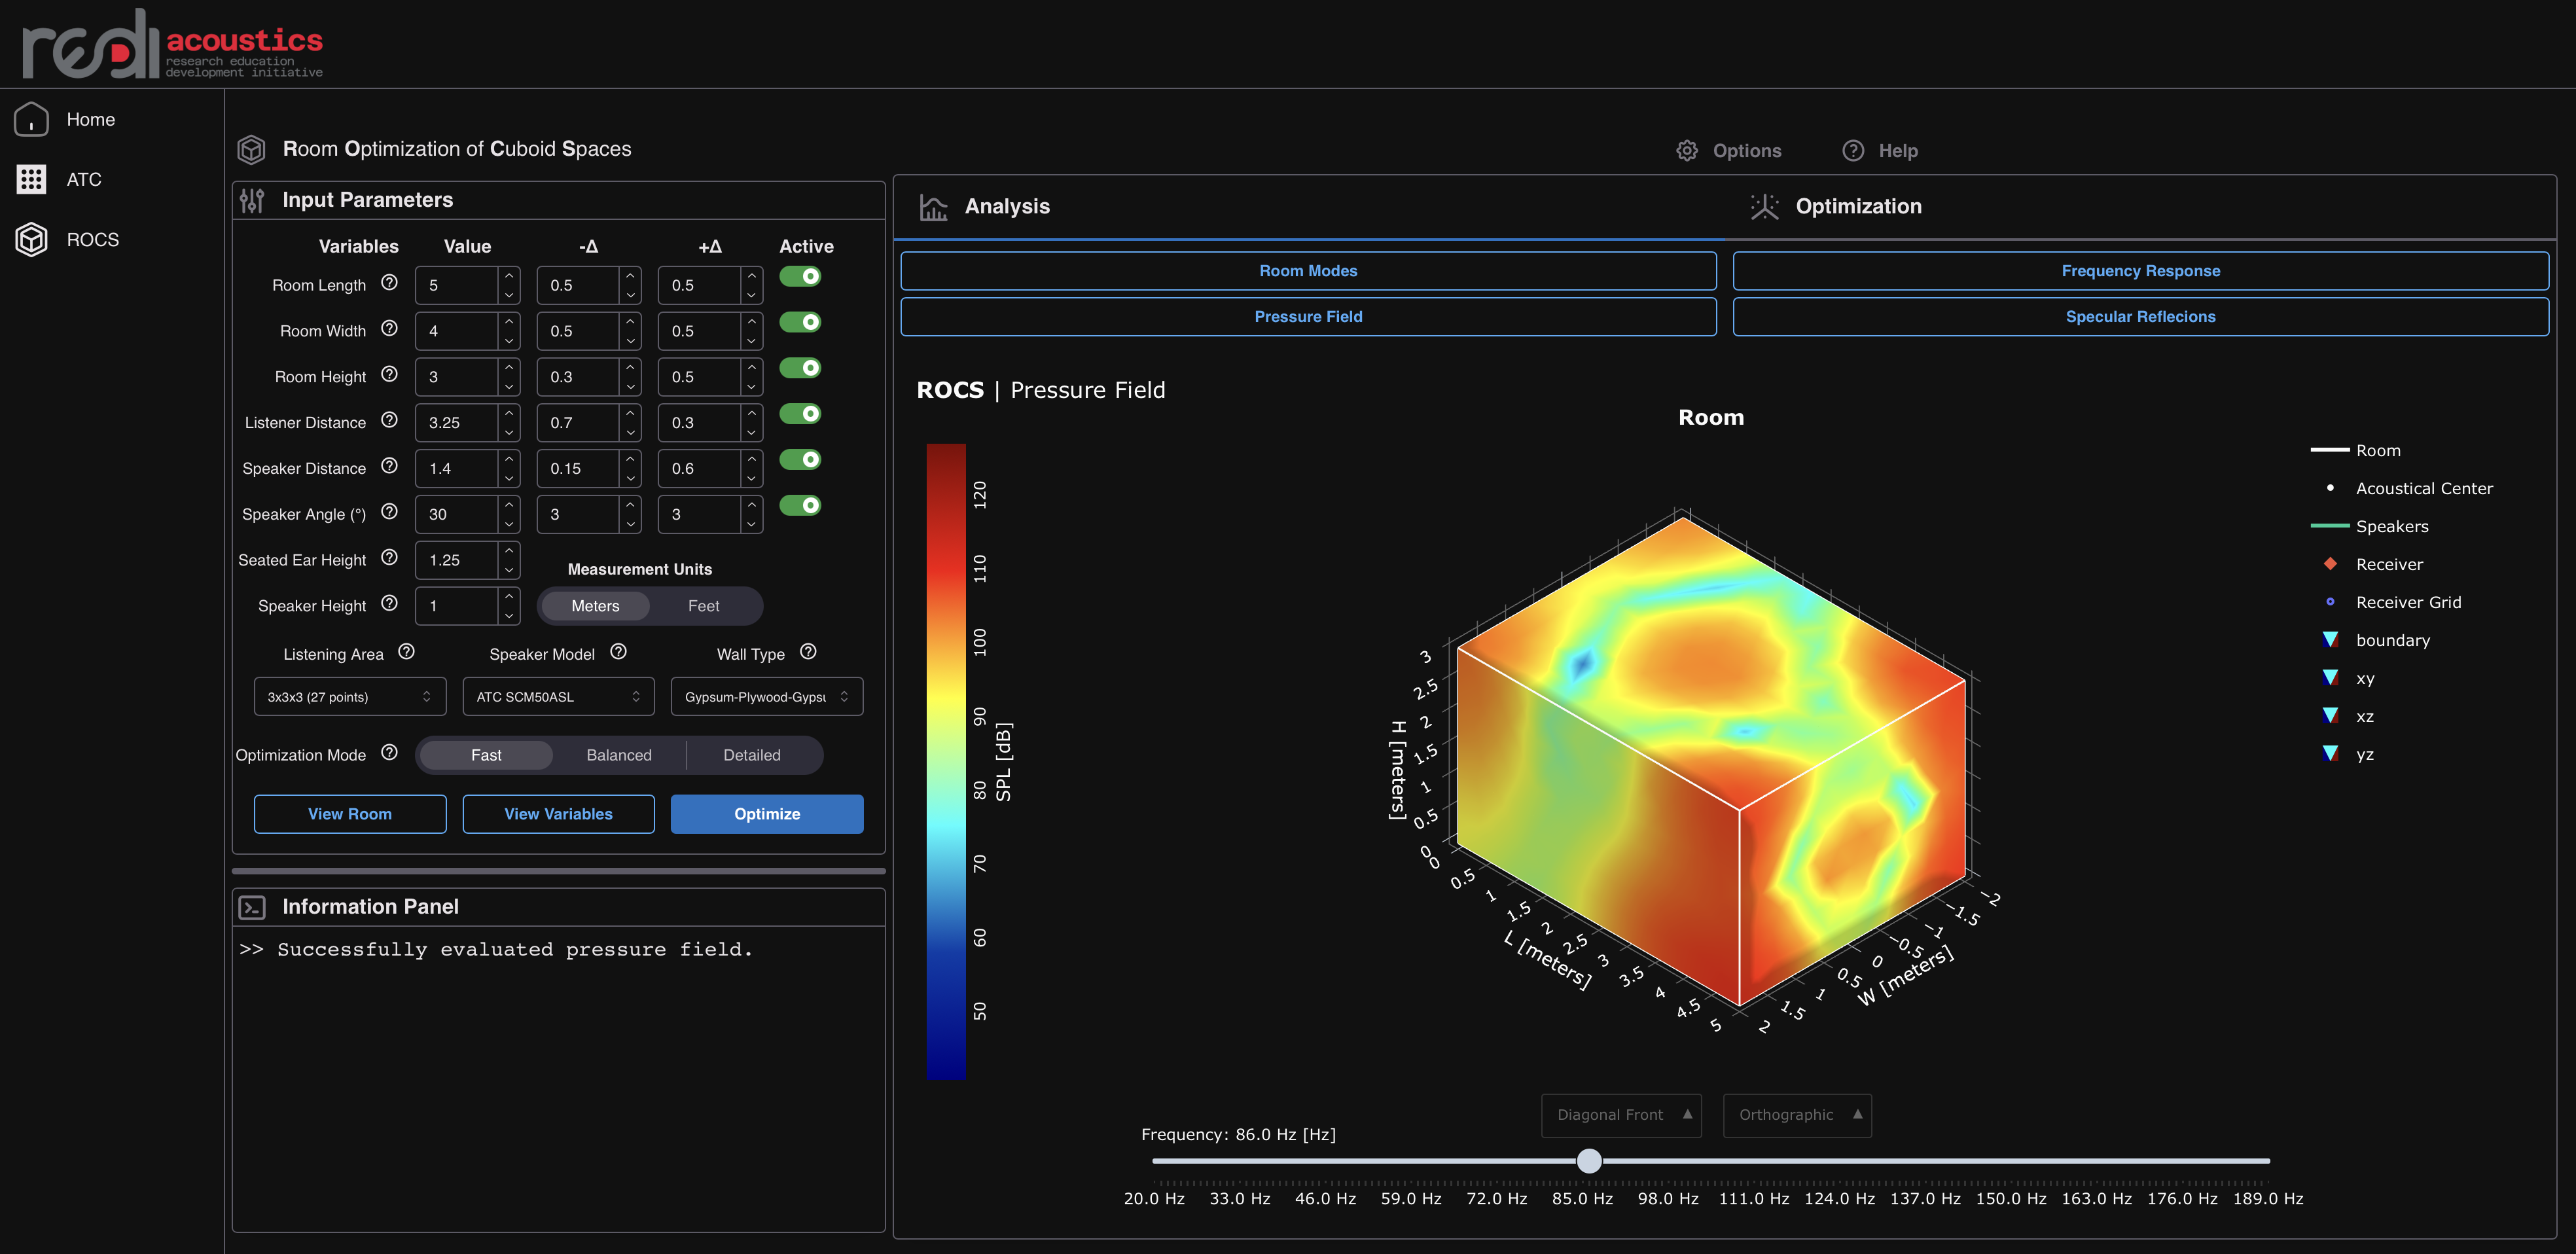This screenshot has width=2576, height=1254.
Task: Disable the Room Length active toggle
Action: pos(800,277)
